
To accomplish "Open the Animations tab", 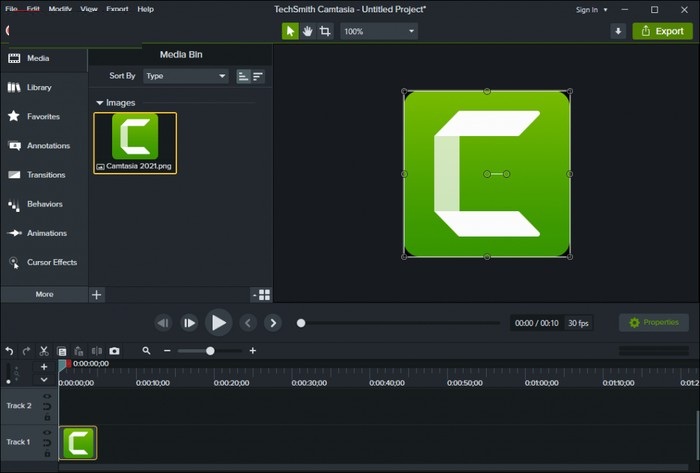I will (x=44, y=233).
